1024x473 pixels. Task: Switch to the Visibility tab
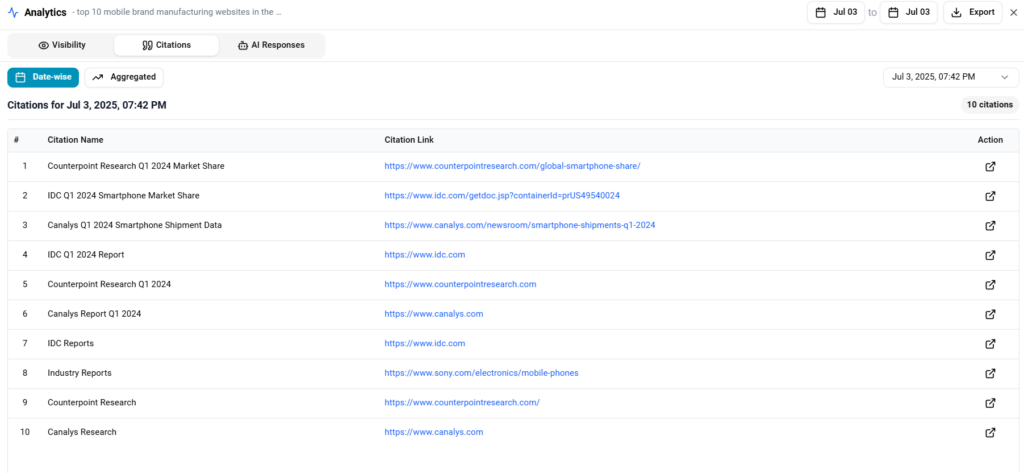tap(62, 46)
